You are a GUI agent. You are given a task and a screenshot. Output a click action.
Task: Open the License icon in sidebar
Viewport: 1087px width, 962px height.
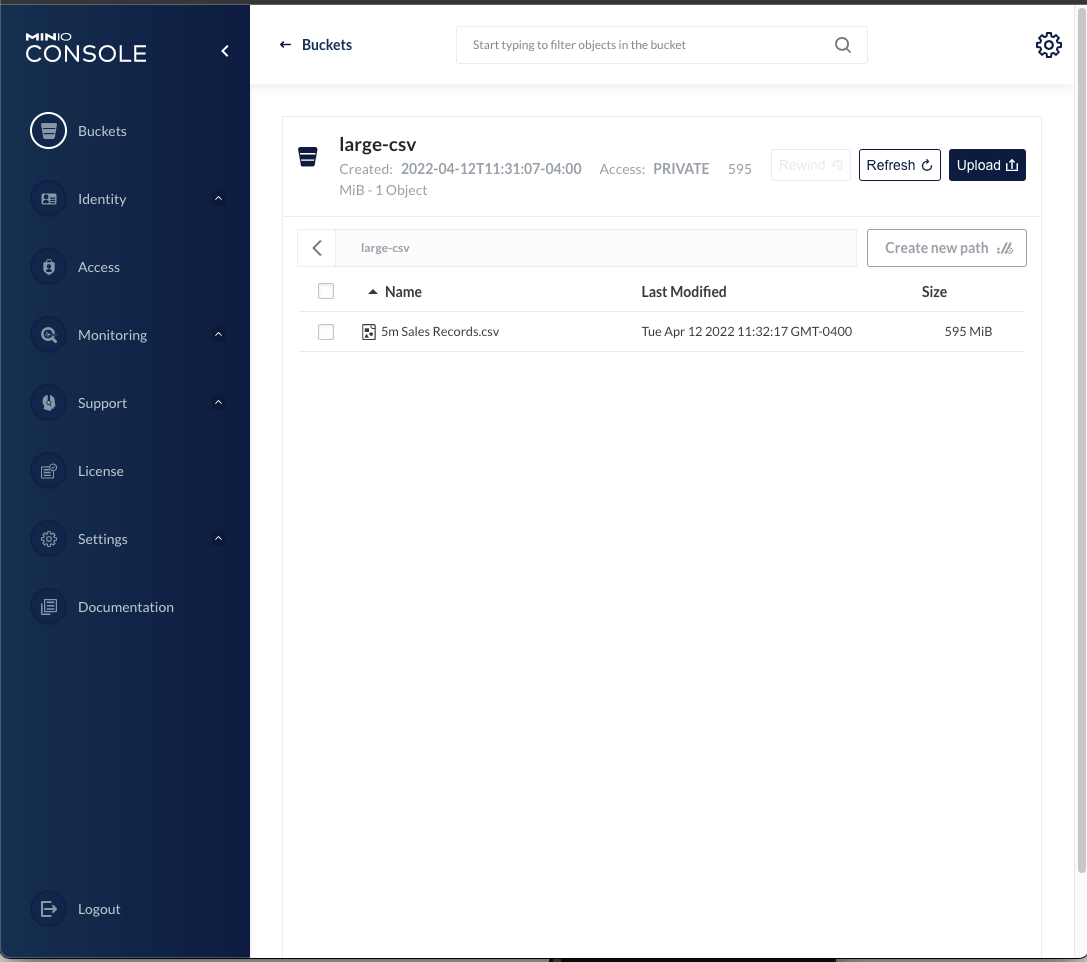pos(48,471)
